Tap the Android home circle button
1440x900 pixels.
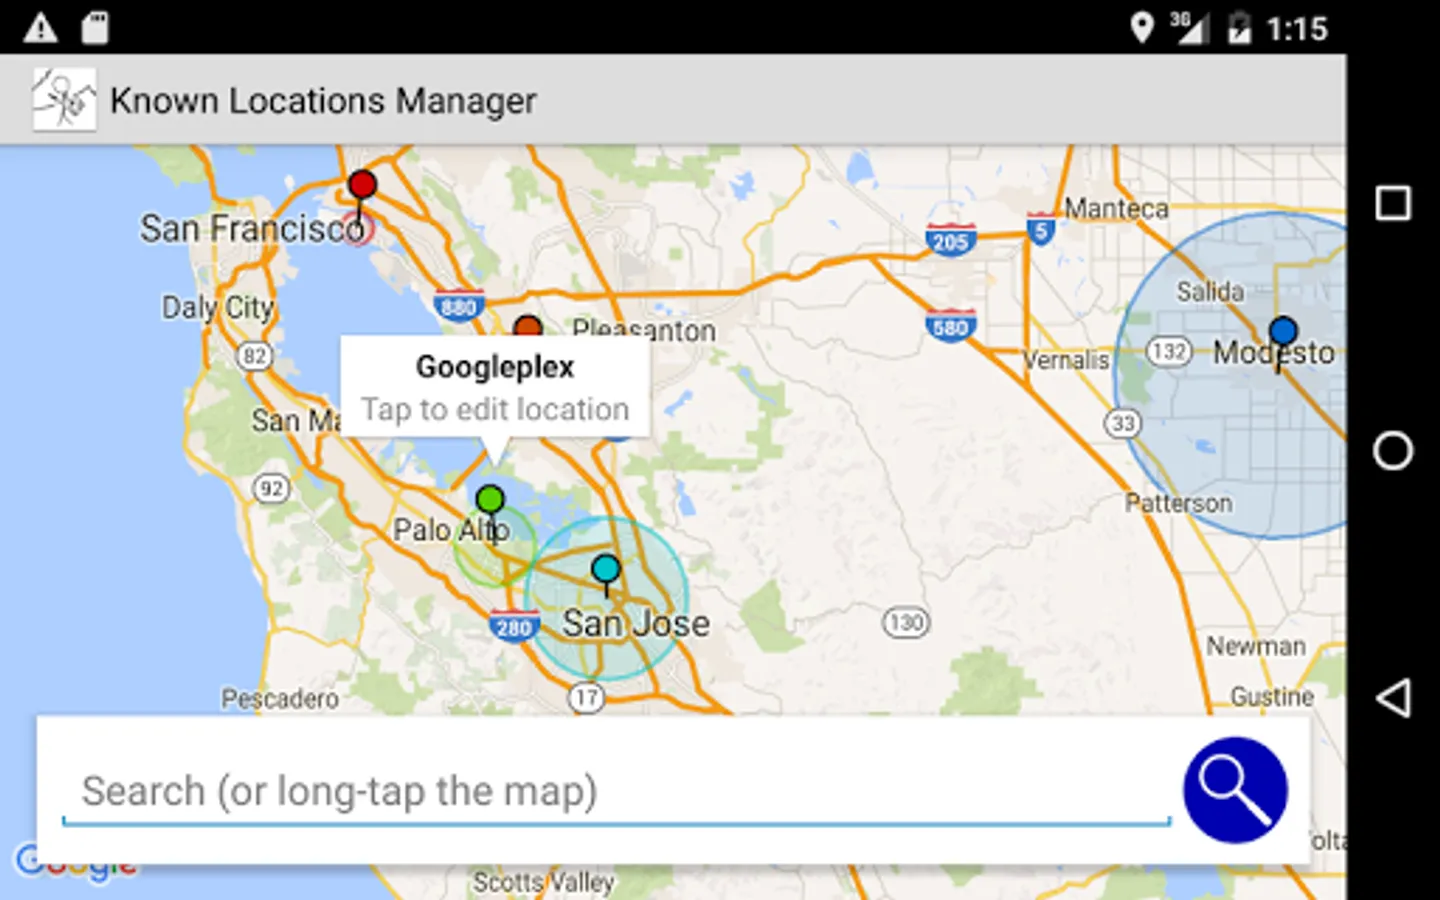tap(1393, 450)
